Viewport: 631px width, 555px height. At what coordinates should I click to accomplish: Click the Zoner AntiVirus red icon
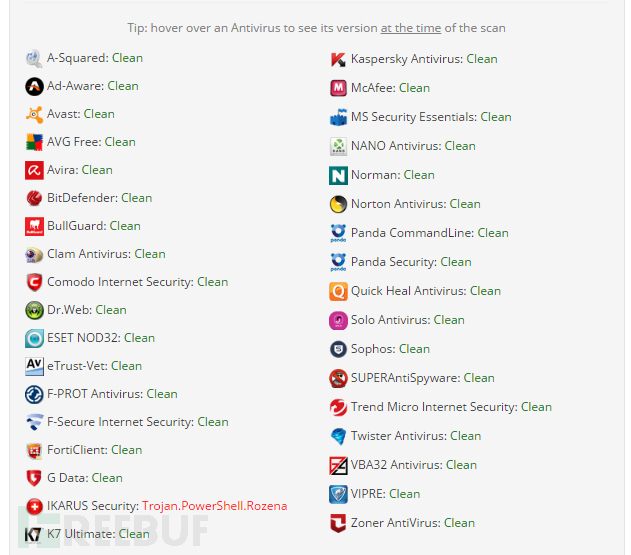[338, 523]
